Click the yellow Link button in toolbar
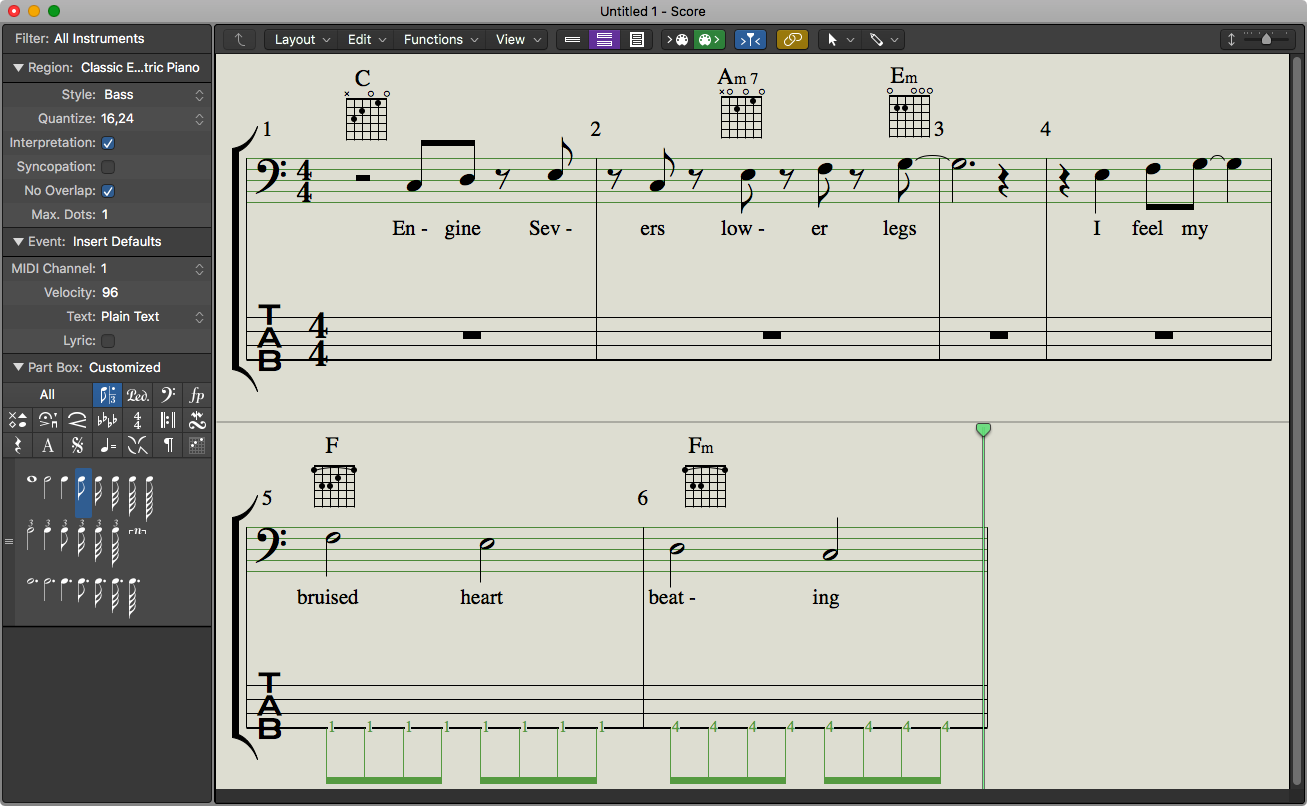 792,40
